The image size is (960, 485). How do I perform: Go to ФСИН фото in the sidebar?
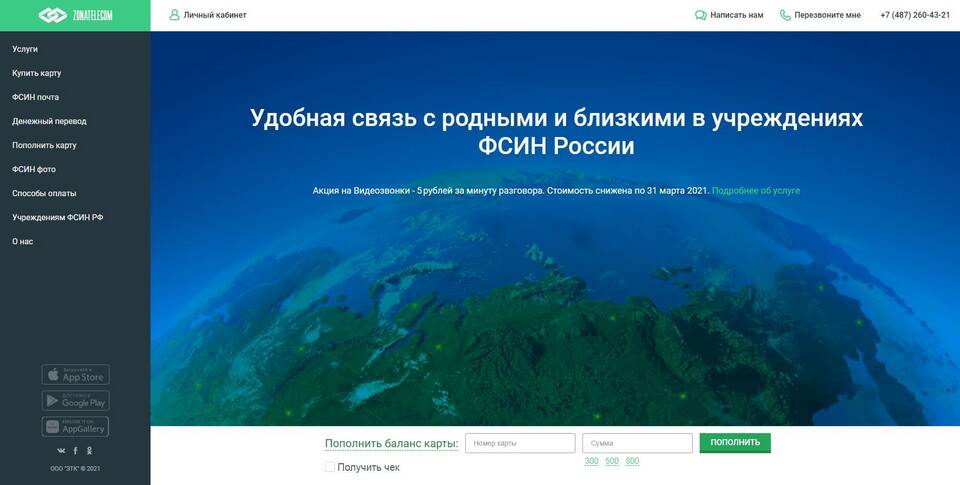tap(34, 169)
